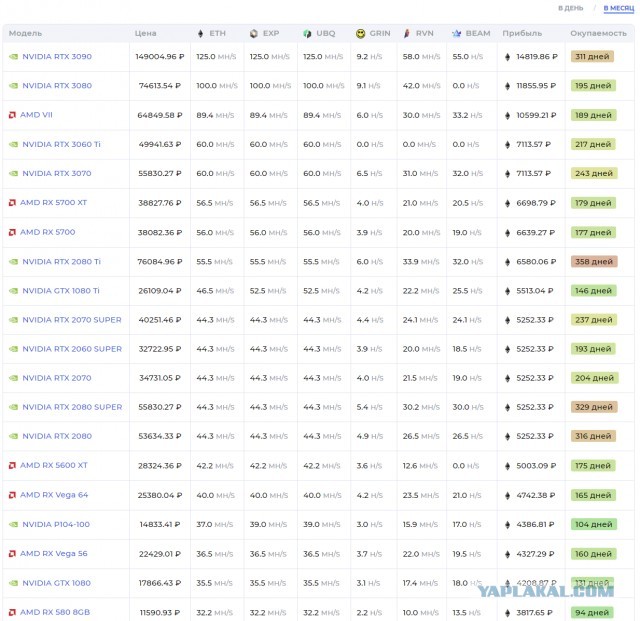Click the NVIDIA logo beside RTX 3090
The width and height of the screenshot is (640, 621).
13,57
